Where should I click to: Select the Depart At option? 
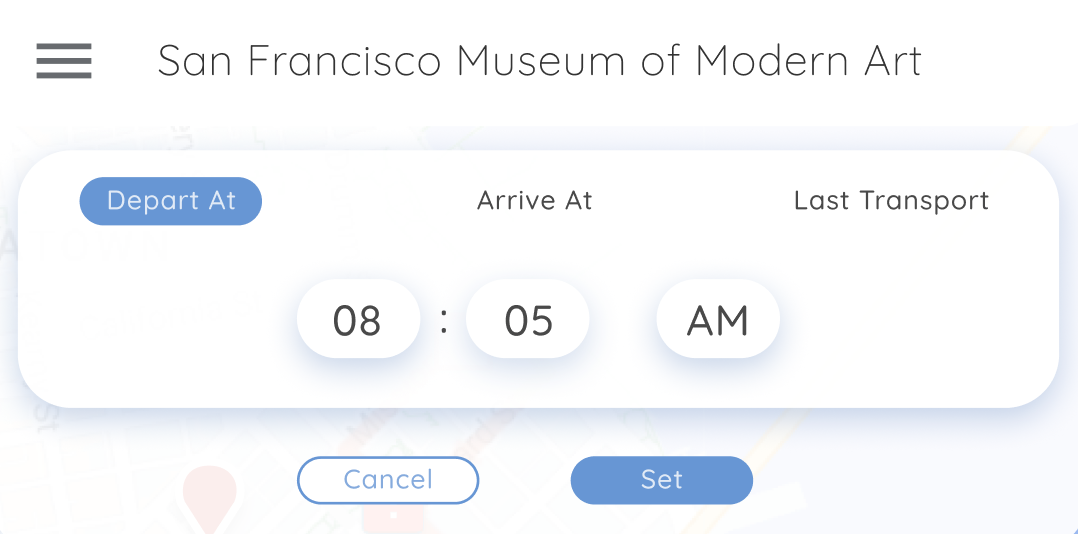(x=171, y=201)
